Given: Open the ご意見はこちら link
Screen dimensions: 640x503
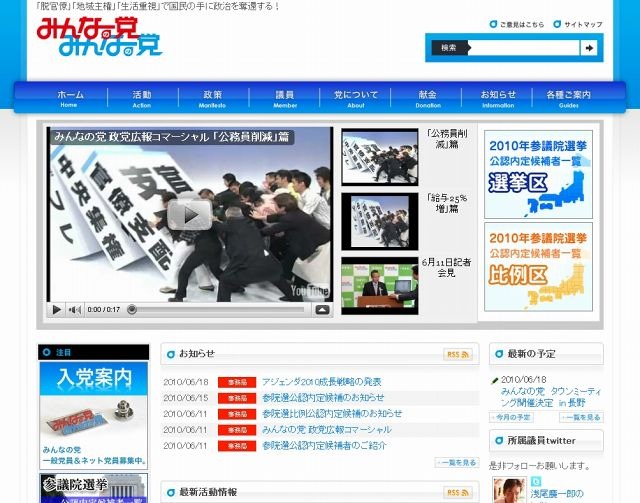Looking at the screenshot, I should (517, 24).
